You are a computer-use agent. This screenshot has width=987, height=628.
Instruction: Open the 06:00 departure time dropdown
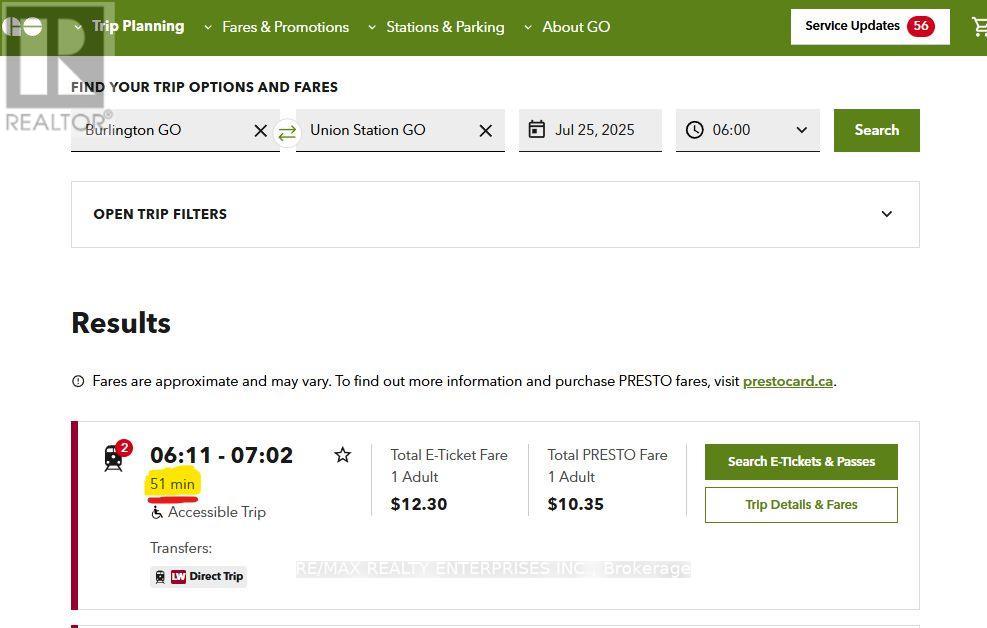click(x=748, y=130)
